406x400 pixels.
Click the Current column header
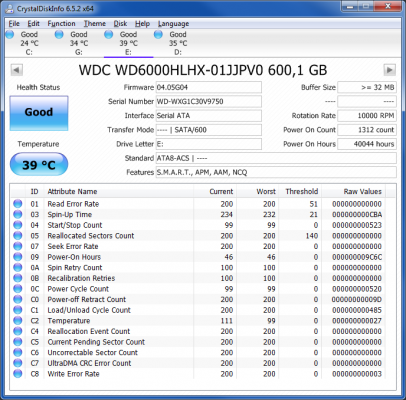point(215,191)
